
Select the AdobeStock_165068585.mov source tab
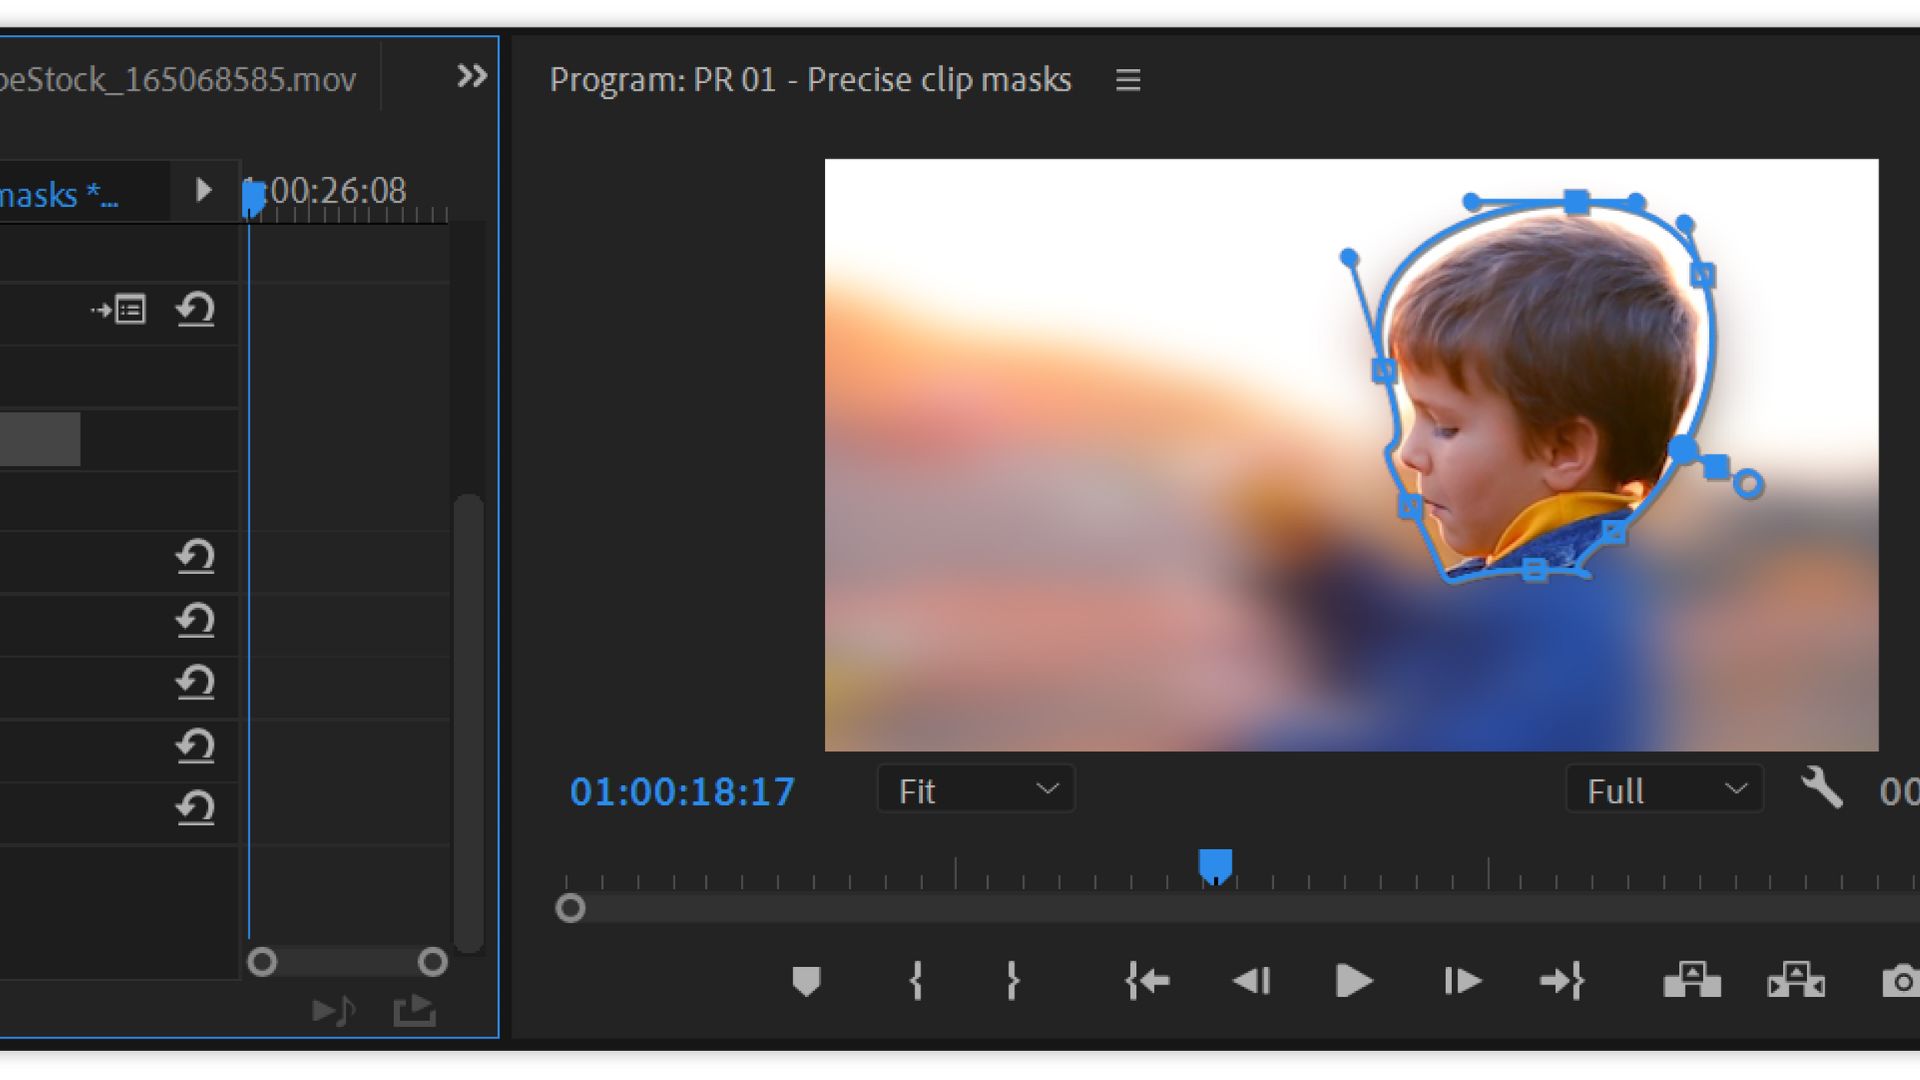coord(178,79)
